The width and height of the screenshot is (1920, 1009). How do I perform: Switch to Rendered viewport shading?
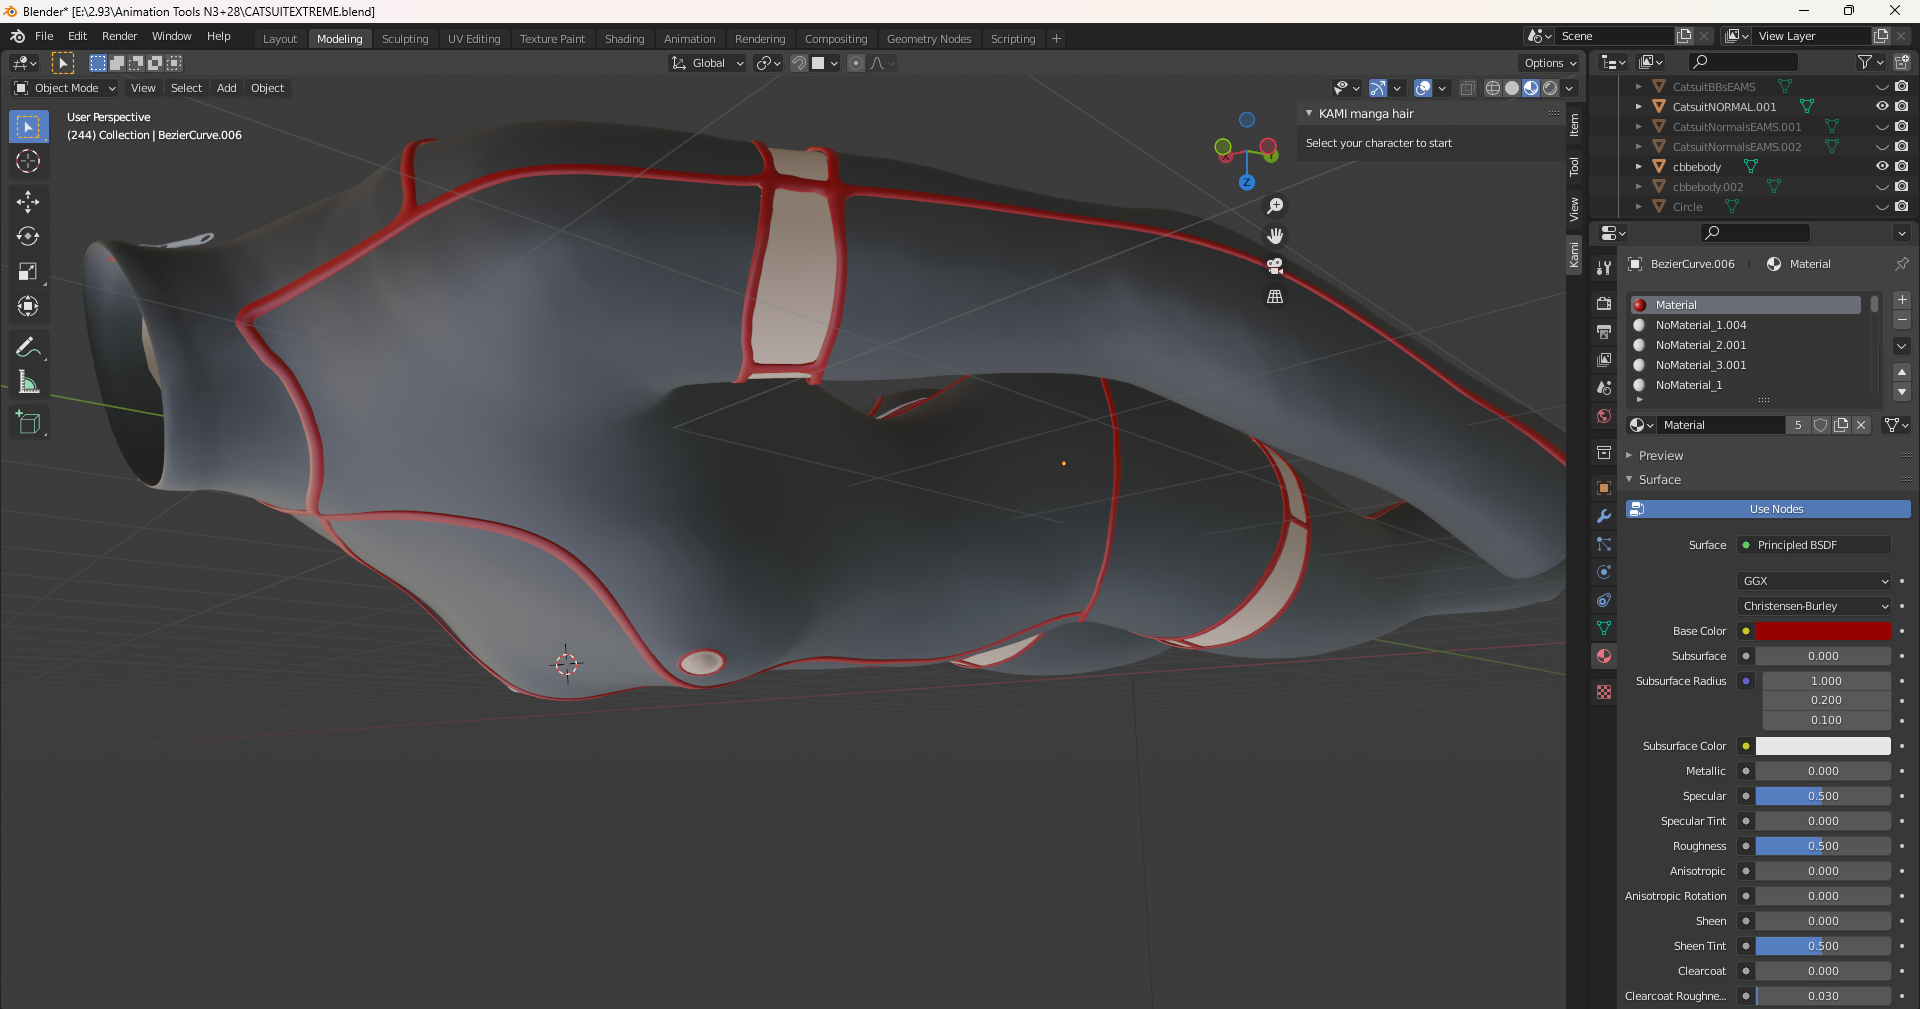coord(1550,88)
